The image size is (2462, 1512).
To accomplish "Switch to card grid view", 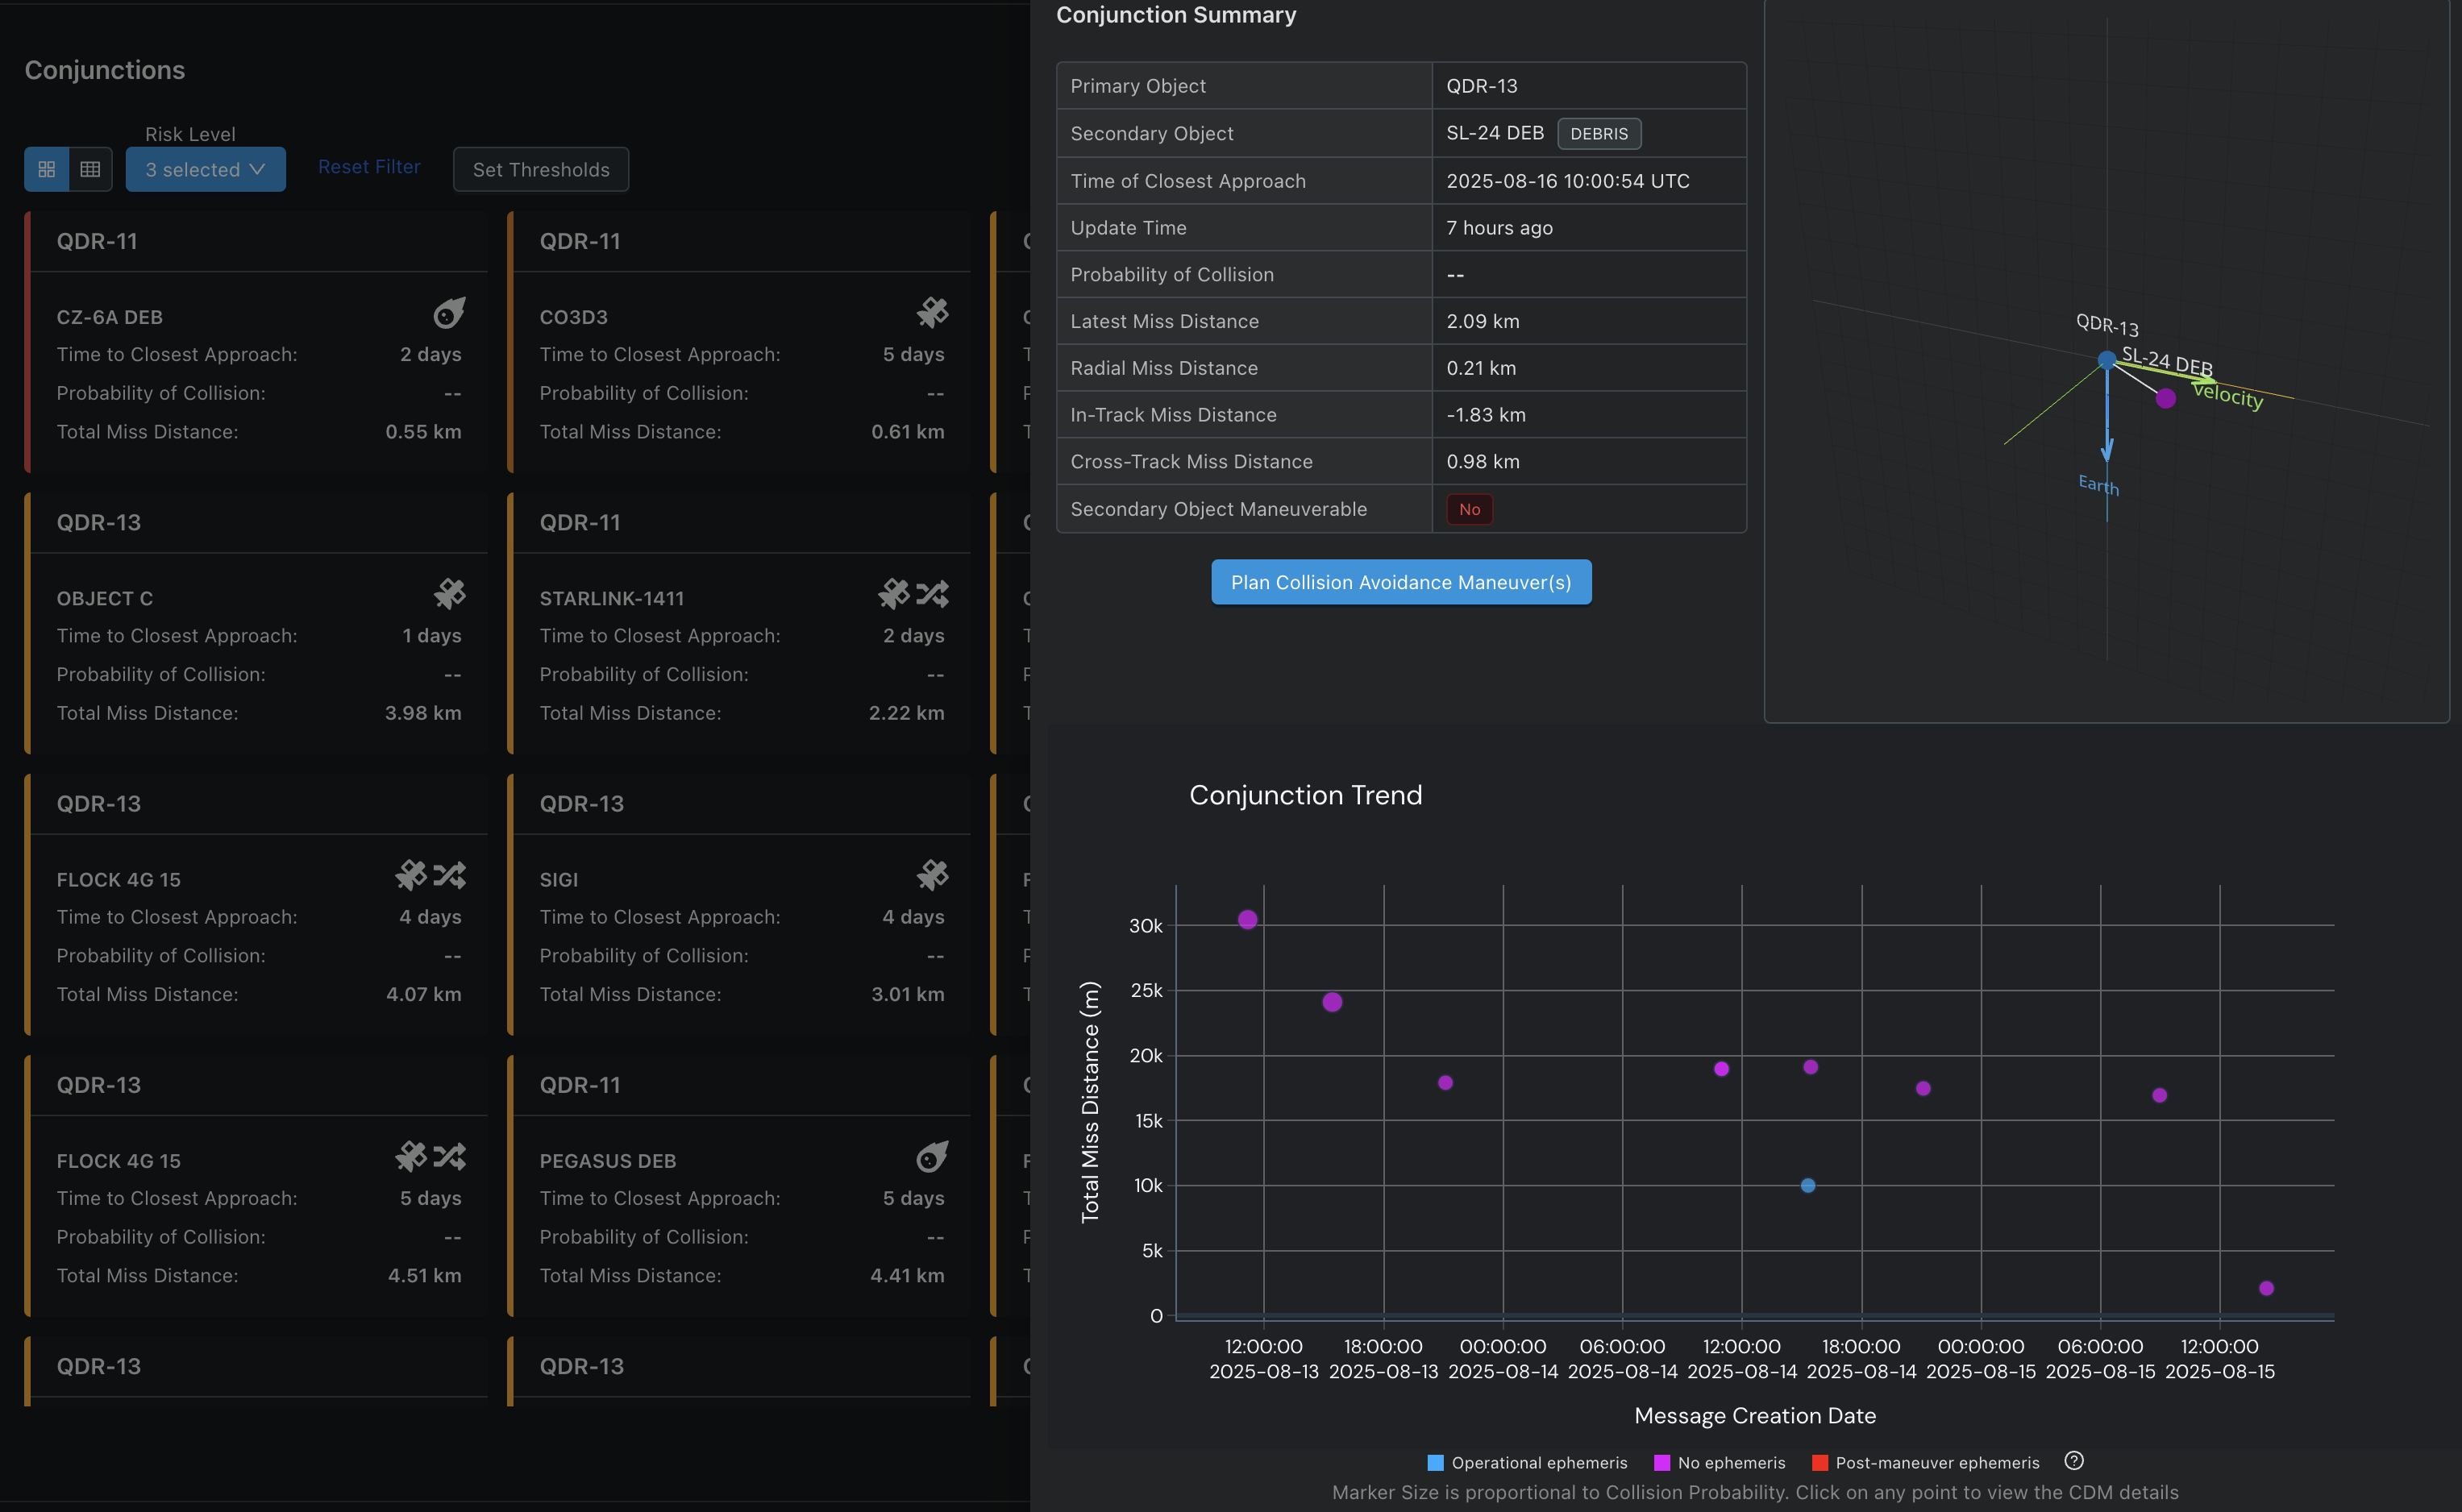I will click(x=46, y=169).
